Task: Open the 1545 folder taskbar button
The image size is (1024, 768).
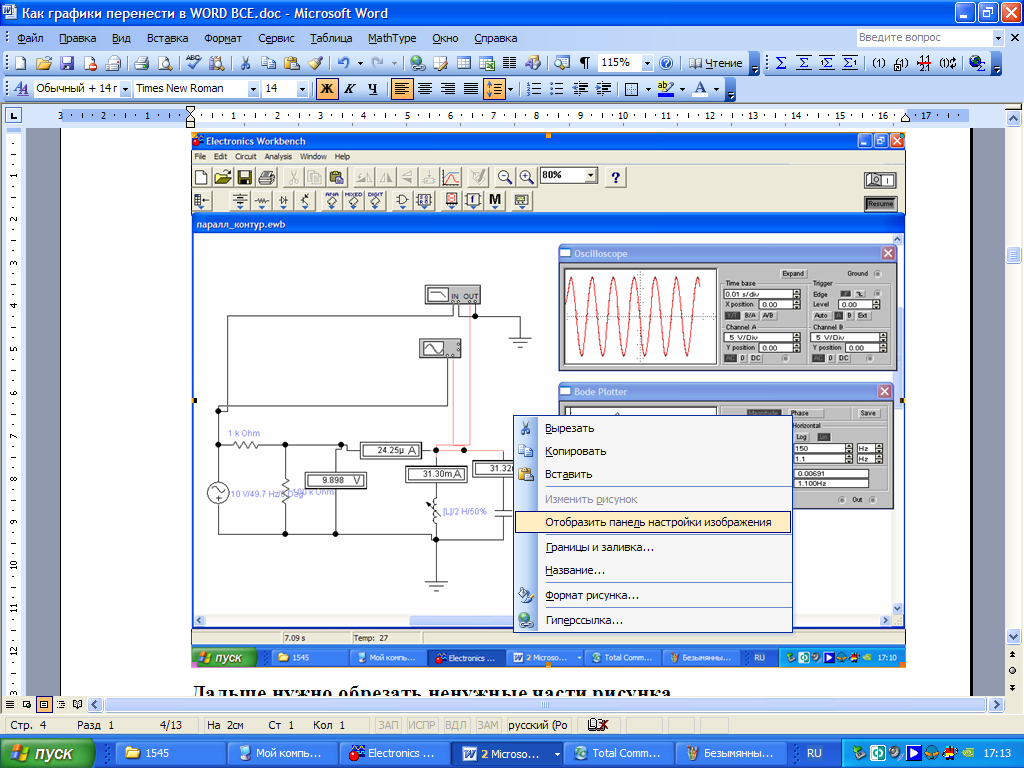Action: pyautogui.click(x=171, y=753)
